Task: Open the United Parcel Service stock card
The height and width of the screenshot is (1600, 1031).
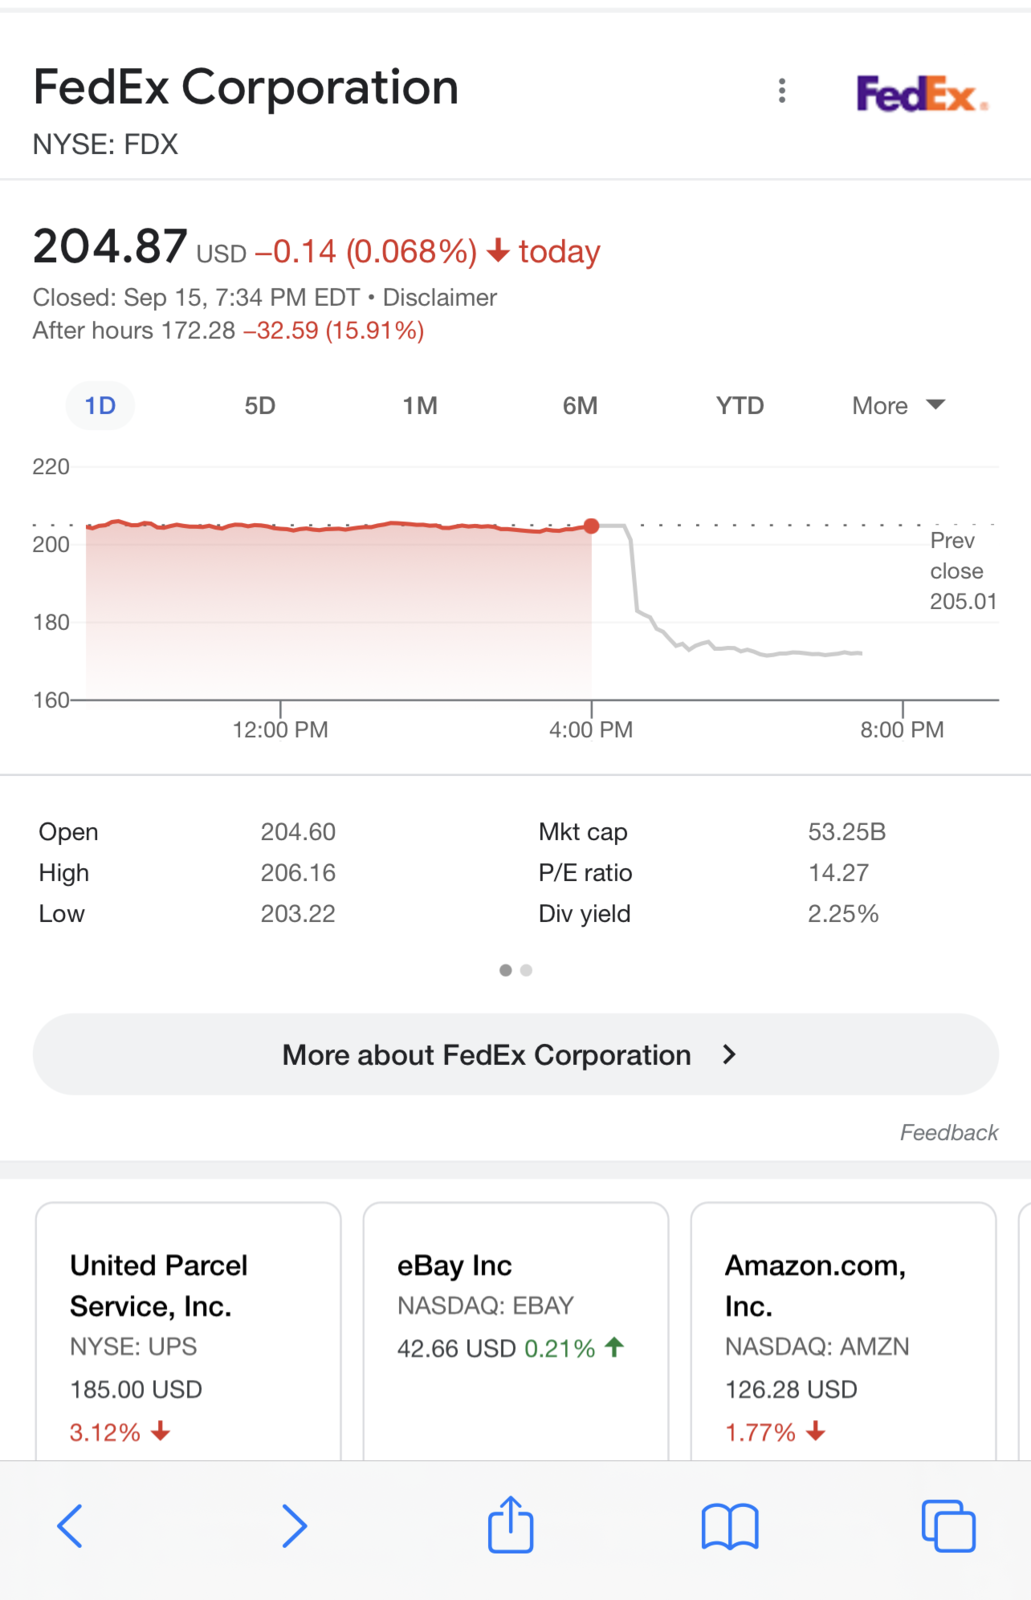Action: [188, 1331]
